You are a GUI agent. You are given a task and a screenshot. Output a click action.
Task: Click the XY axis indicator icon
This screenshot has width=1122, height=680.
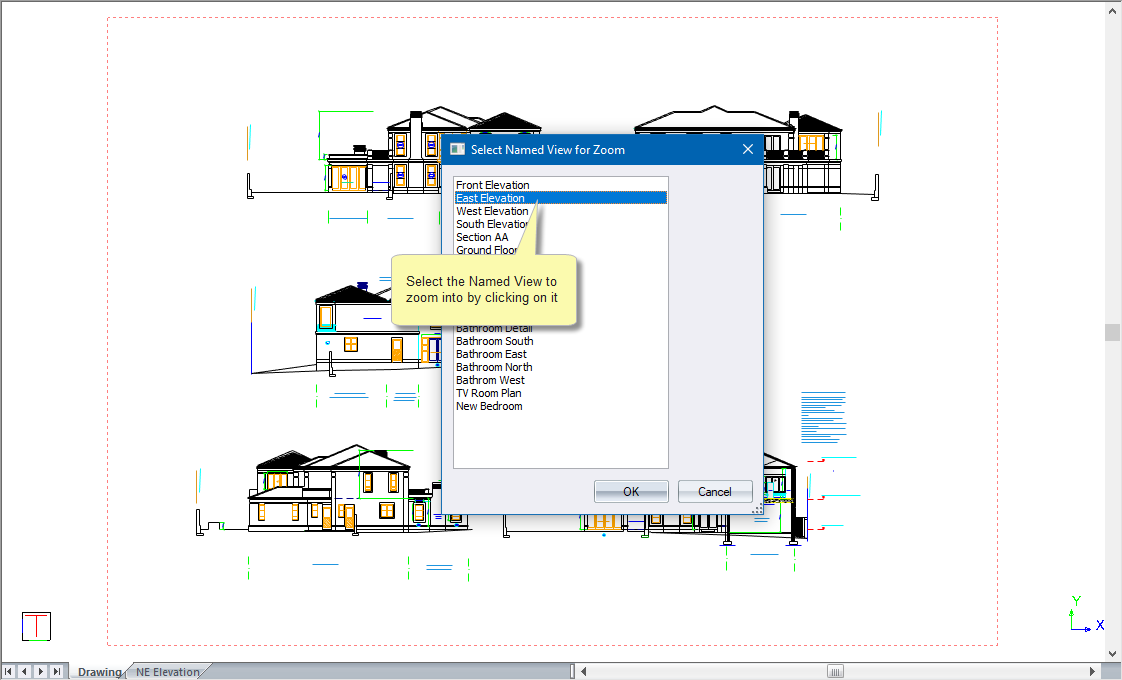pyautogui.click(x=1083, y=615)
